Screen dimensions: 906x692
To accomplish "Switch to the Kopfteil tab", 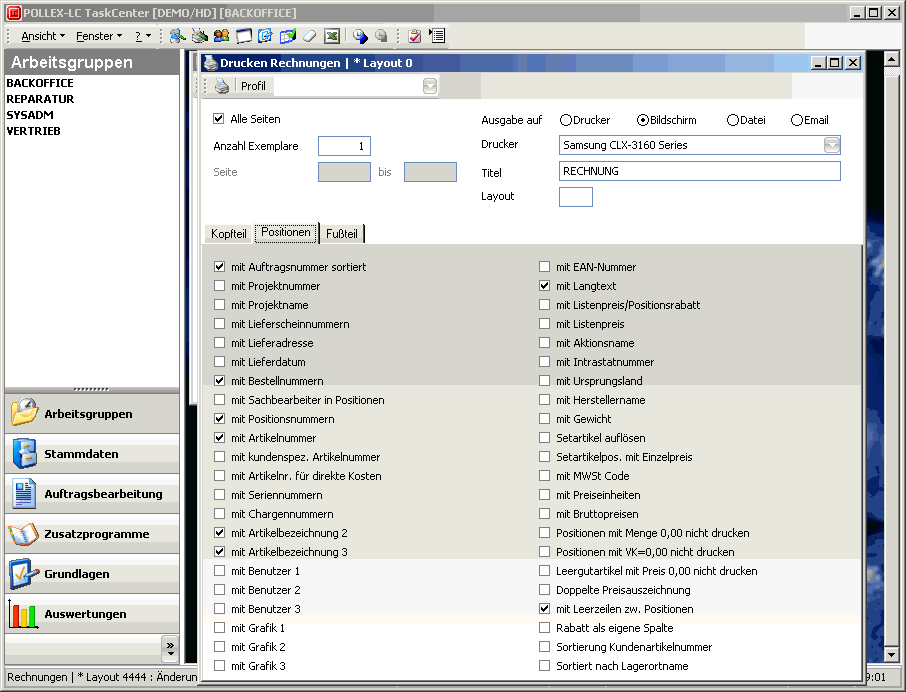I will point(228,234).
